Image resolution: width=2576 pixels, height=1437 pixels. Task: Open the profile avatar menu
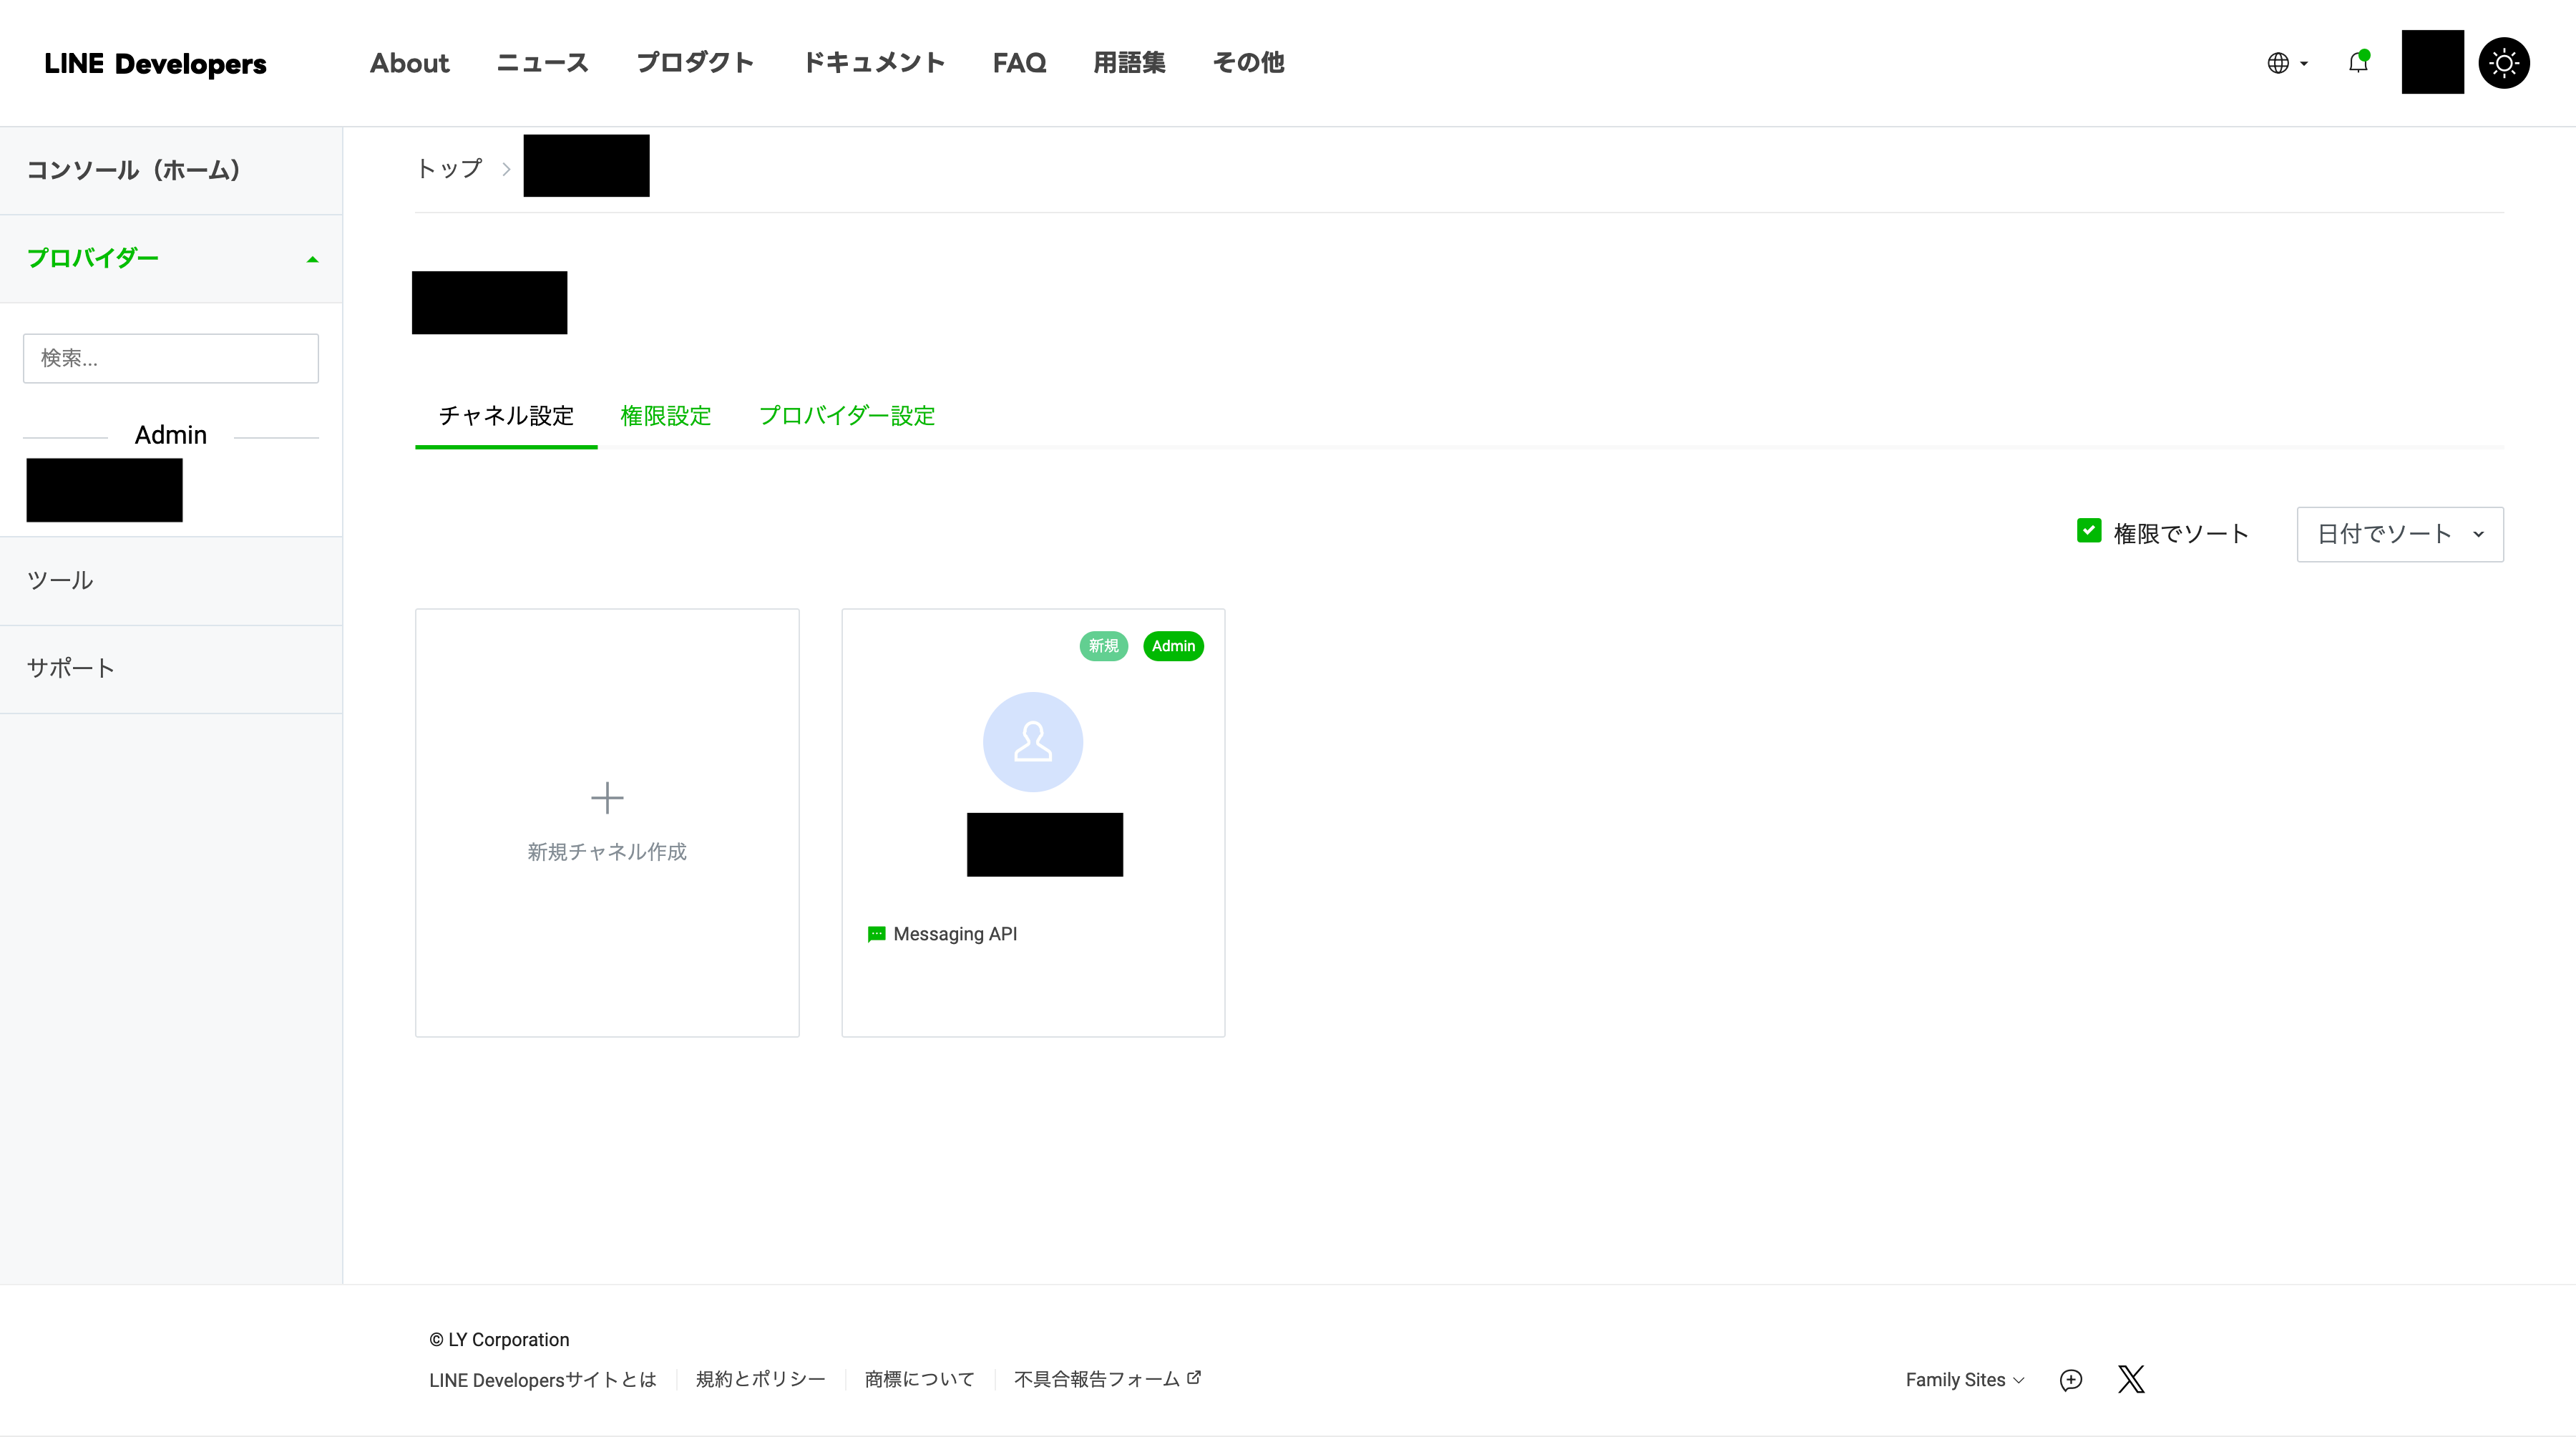[2433, 62]
